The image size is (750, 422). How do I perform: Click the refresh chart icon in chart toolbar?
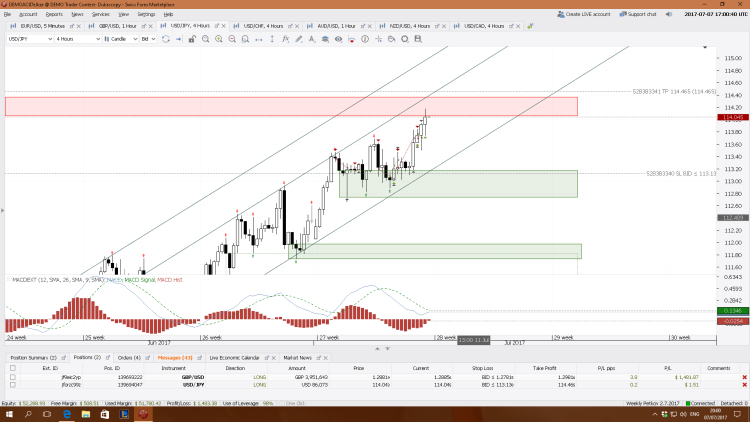(x=165, y=39)
